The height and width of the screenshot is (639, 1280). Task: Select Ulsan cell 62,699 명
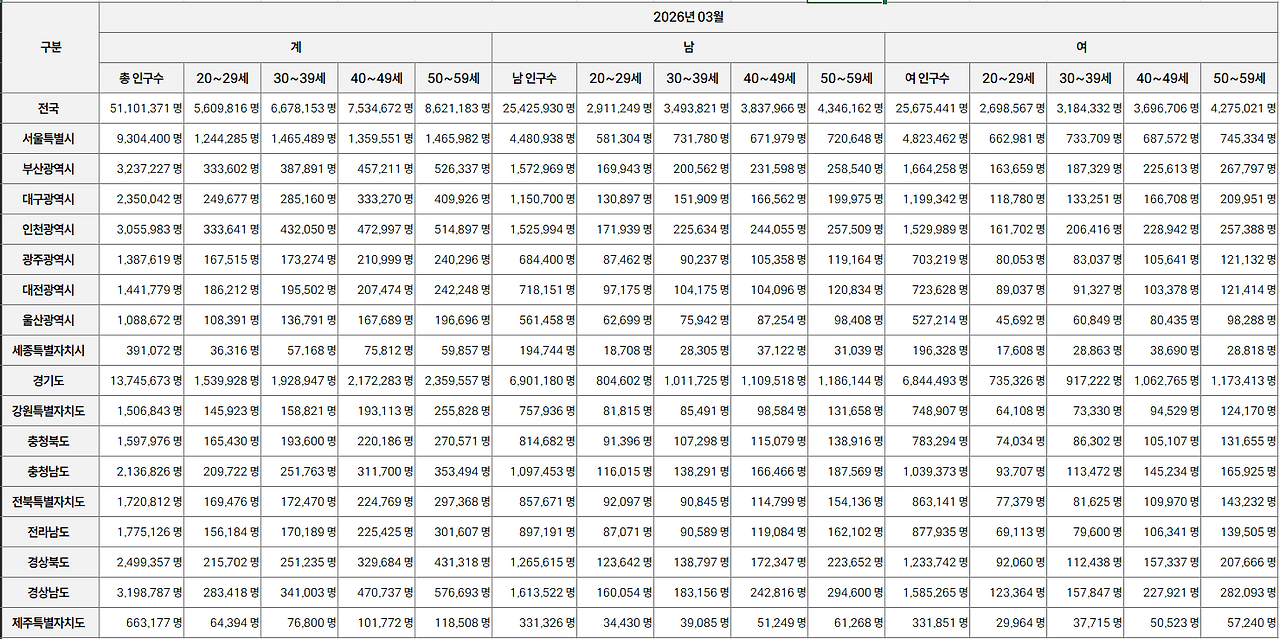click(x=616, y=320)
